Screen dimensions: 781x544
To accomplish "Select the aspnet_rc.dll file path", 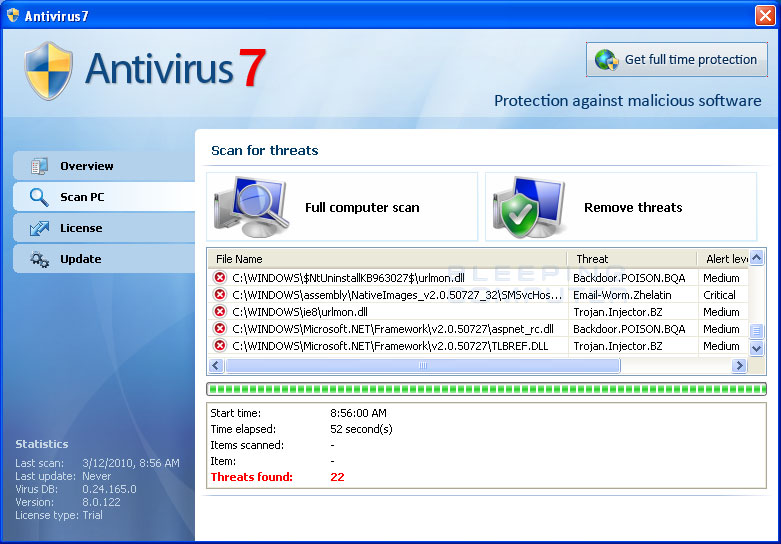I will (393, 329).
